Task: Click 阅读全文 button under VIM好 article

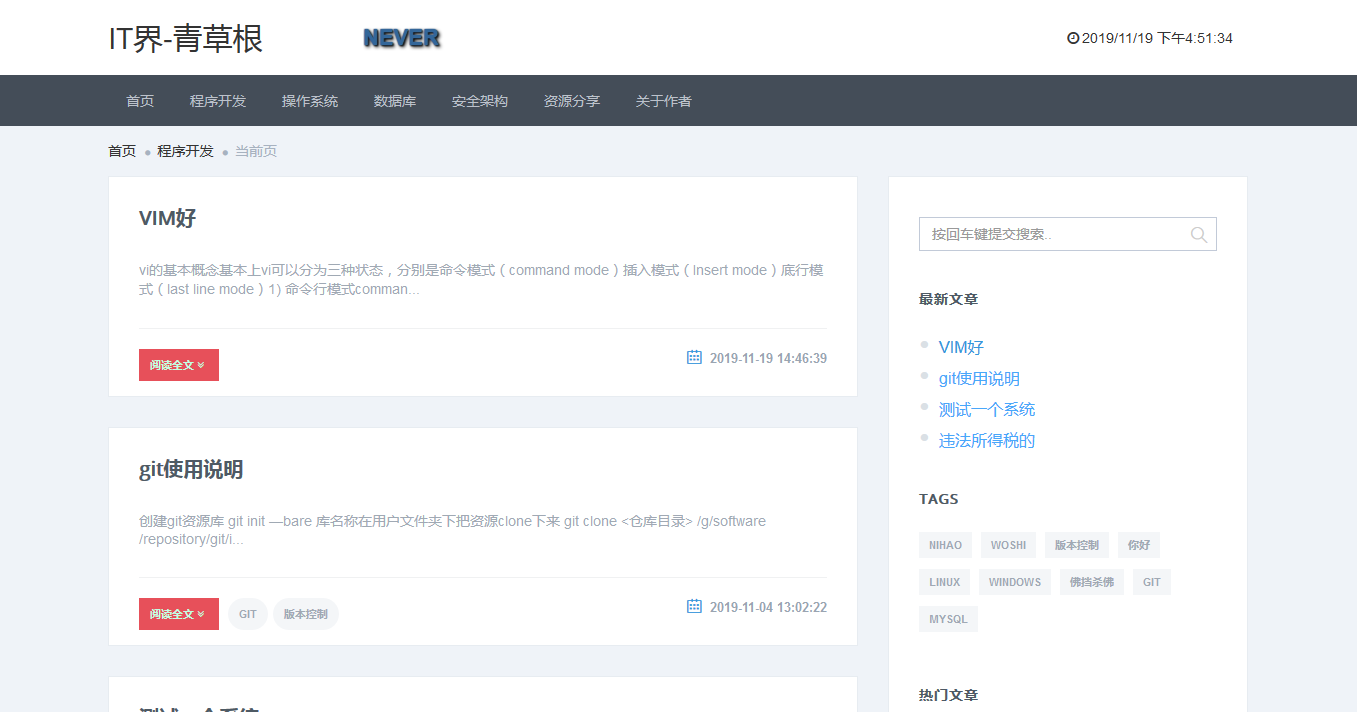Action: tap(179, 365)
